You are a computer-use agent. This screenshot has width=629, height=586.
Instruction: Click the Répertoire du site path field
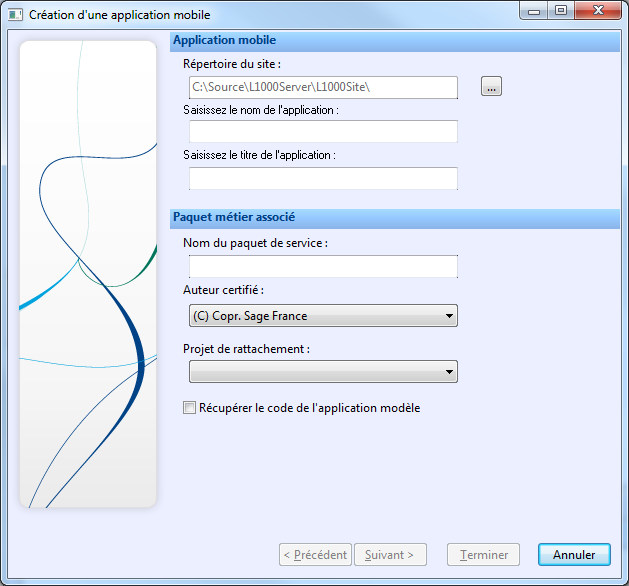point(323,87)
